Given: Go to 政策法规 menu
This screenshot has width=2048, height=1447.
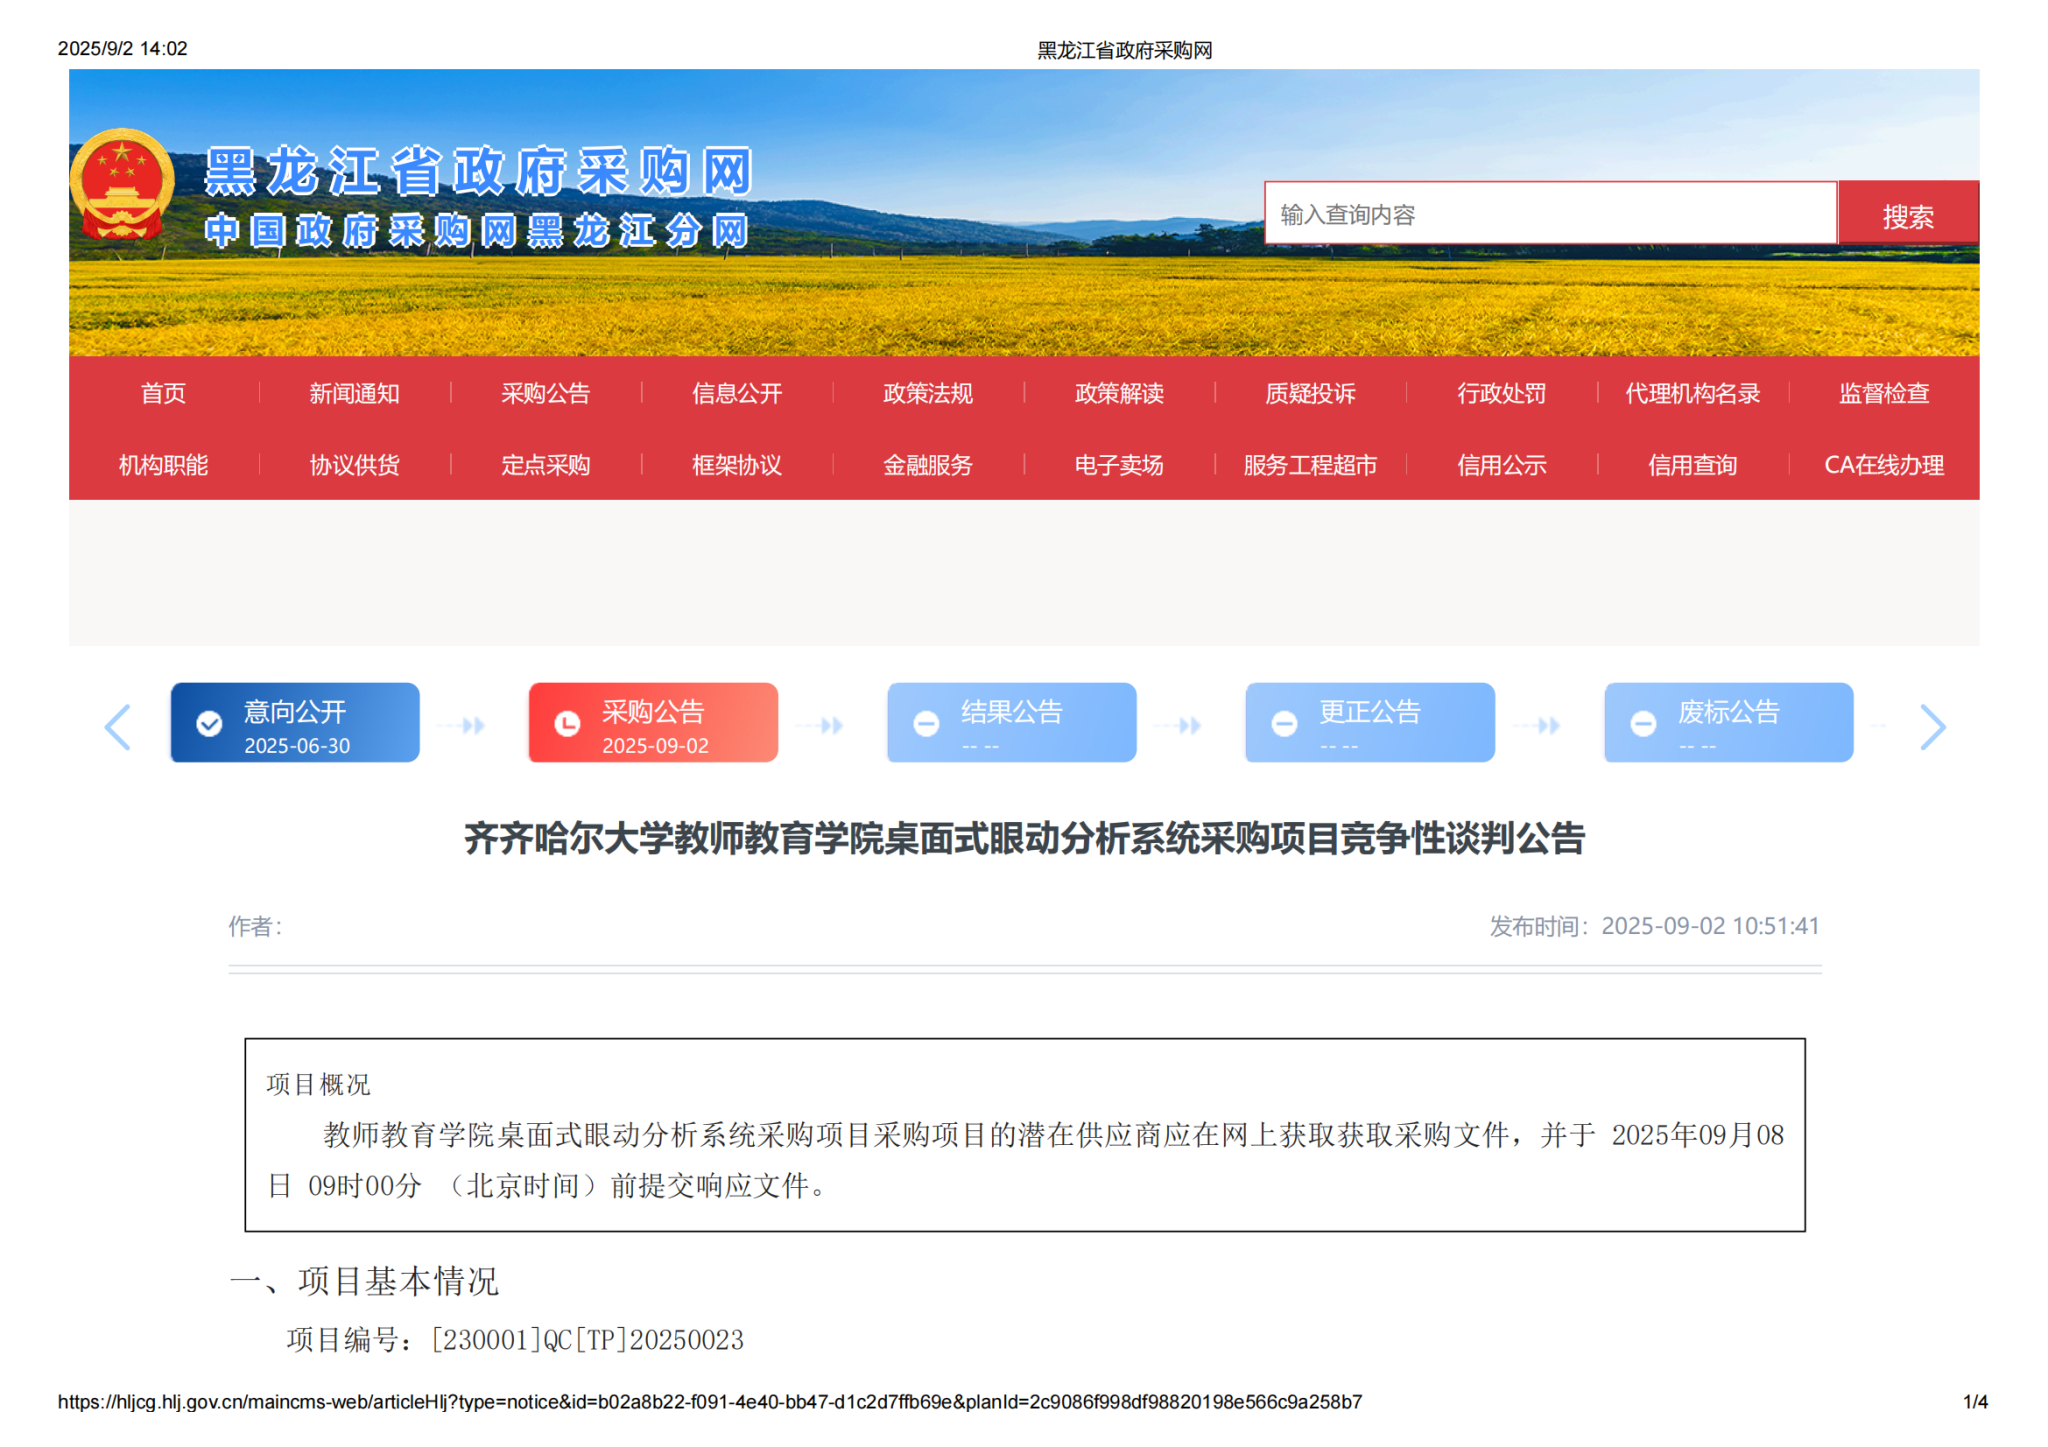Looking at the screenshot, I should (x=927, y=393).
